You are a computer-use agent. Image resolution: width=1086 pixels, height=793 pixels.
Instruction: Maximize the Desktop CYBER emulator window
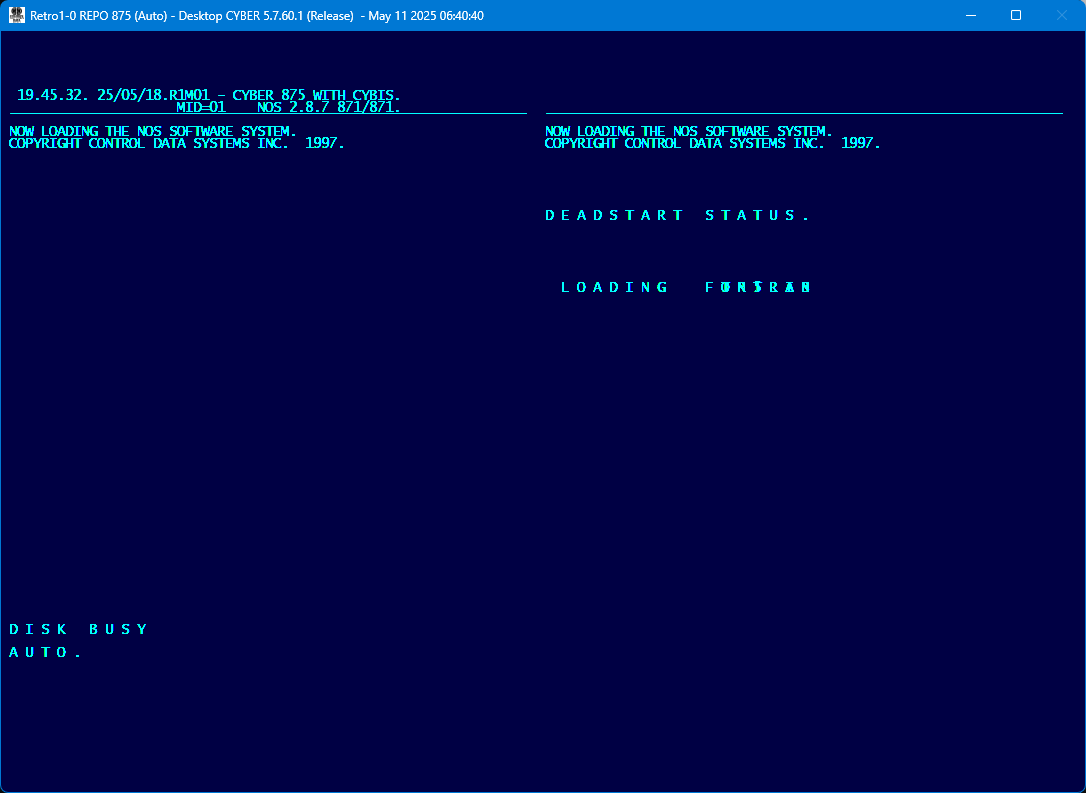tap(1015, 15)
